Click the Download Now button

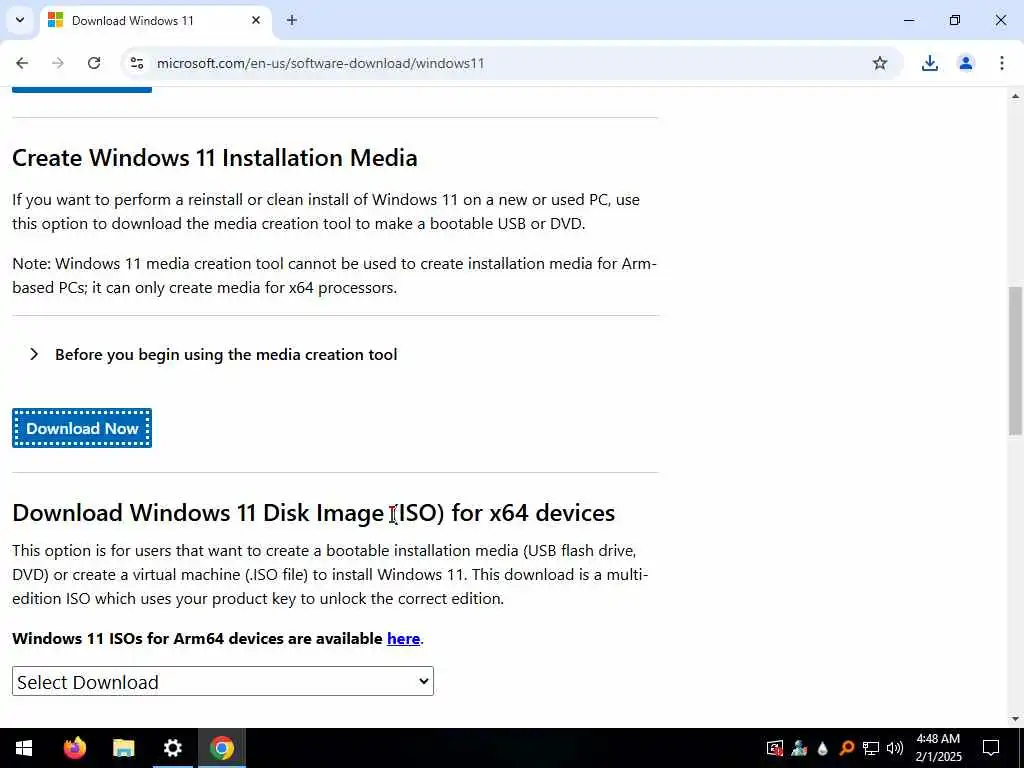click(x=82, y=428)
